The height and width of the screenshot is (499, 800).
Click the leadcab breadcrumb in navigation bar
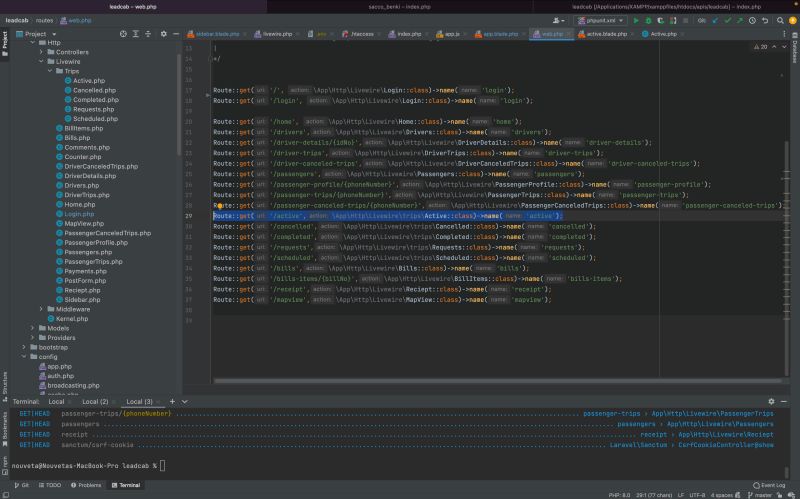point(17,20)
